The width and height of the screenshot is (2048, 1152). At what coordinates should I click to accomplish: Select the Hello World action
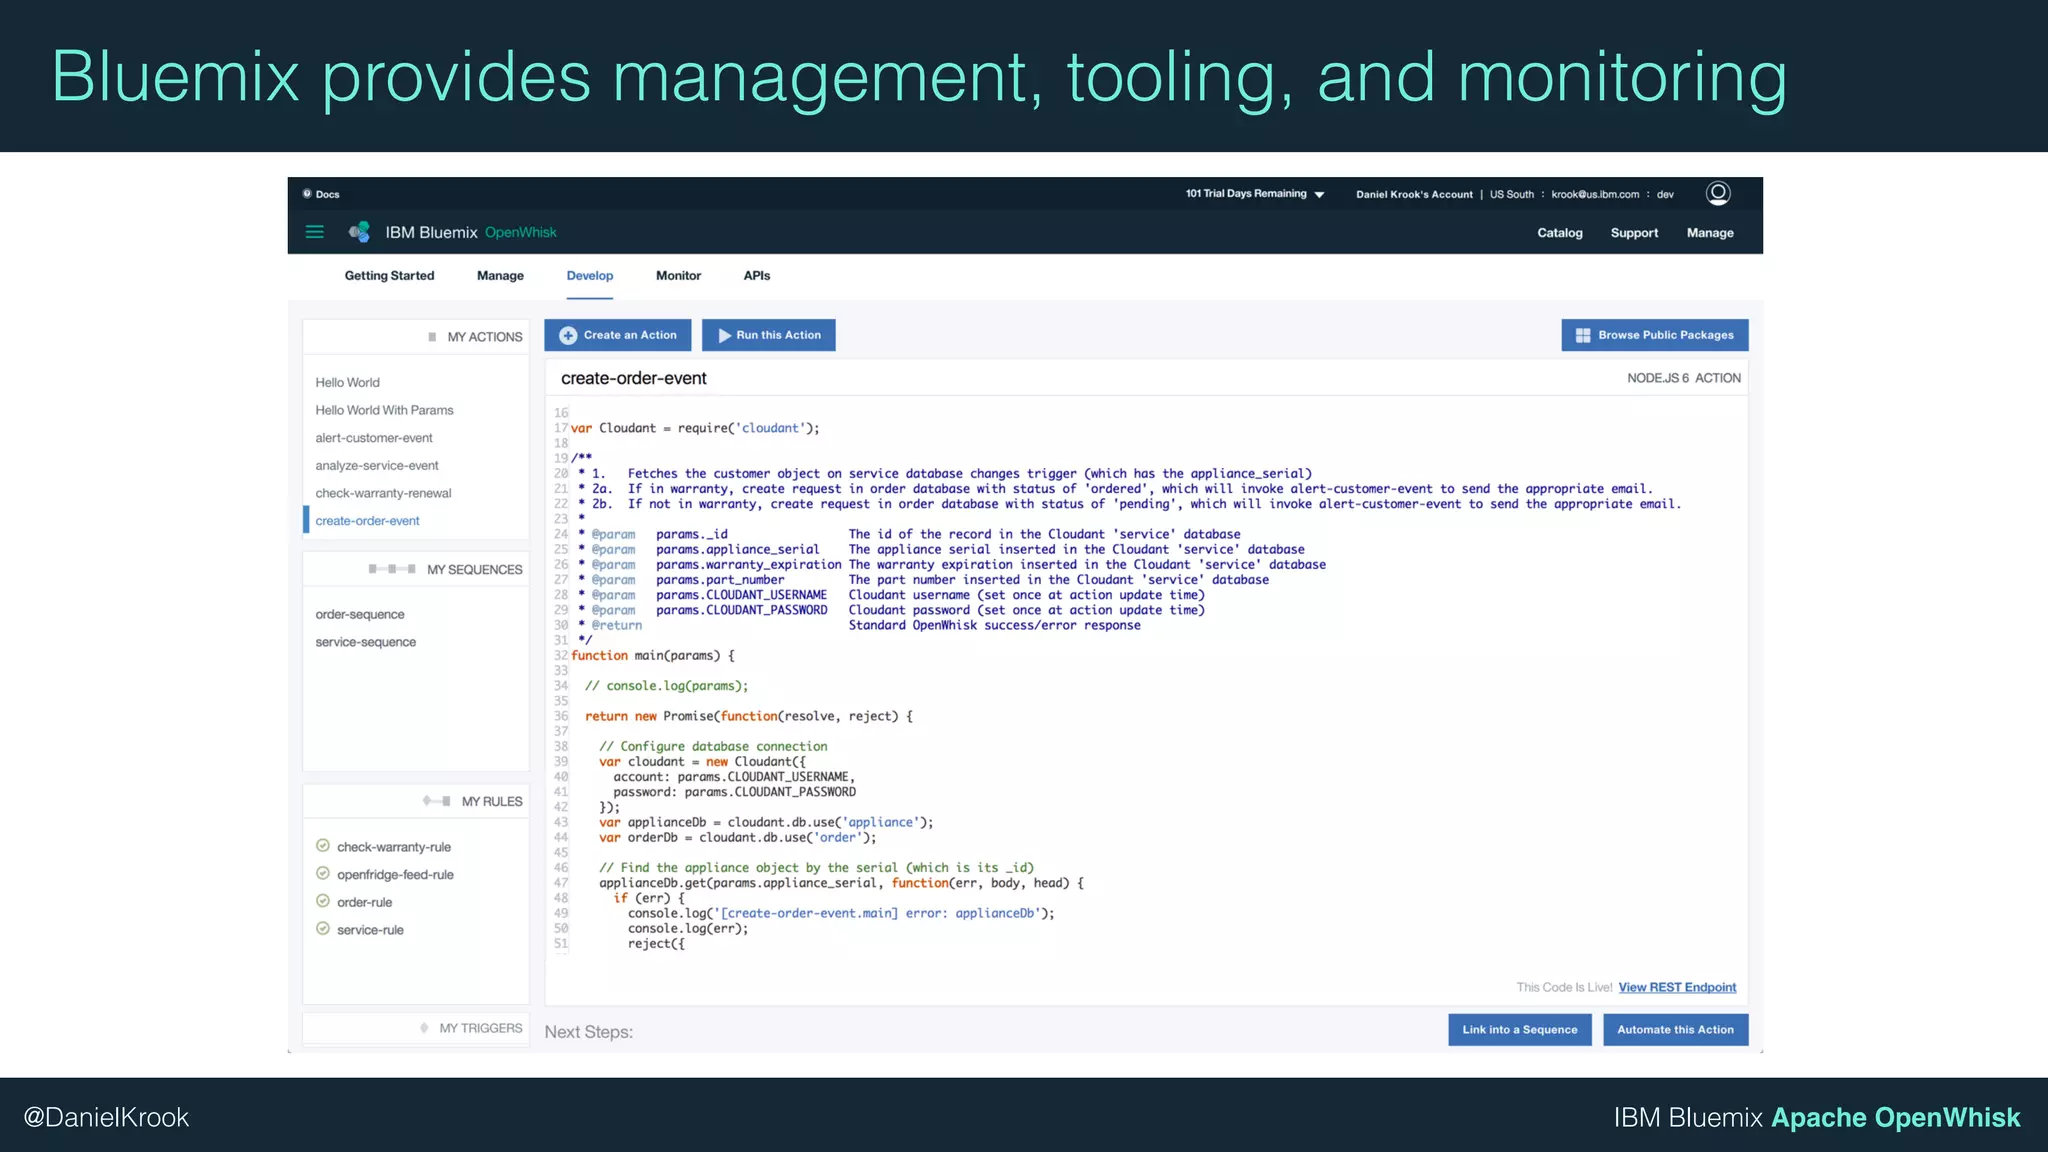(347, 382)
